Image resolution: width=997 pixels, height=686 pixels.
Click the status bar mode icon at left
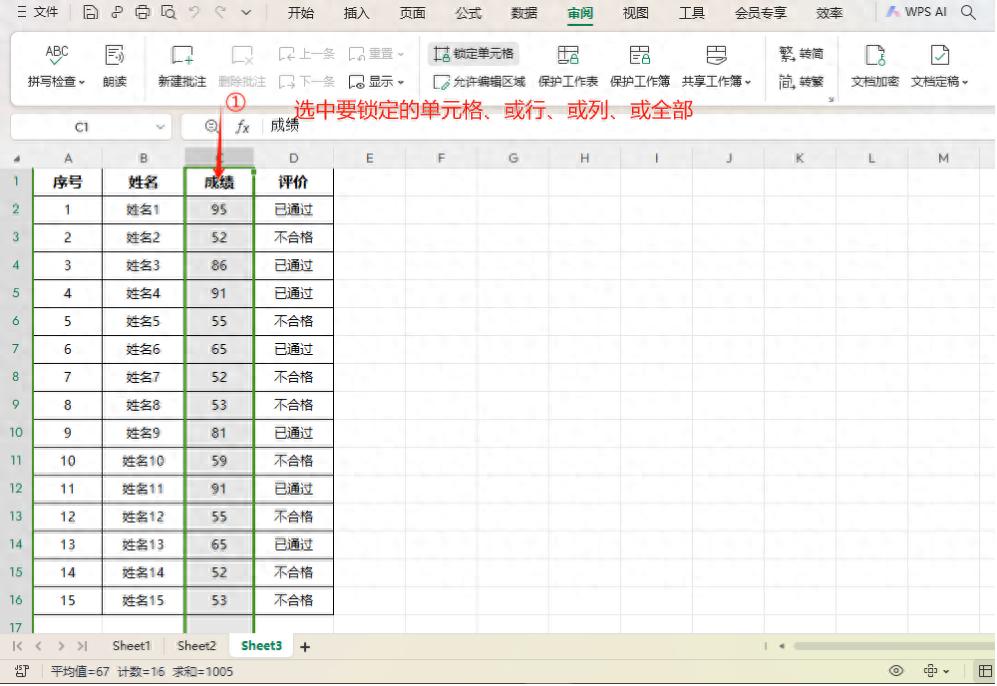pyautogui.click(x=22, y=671)
